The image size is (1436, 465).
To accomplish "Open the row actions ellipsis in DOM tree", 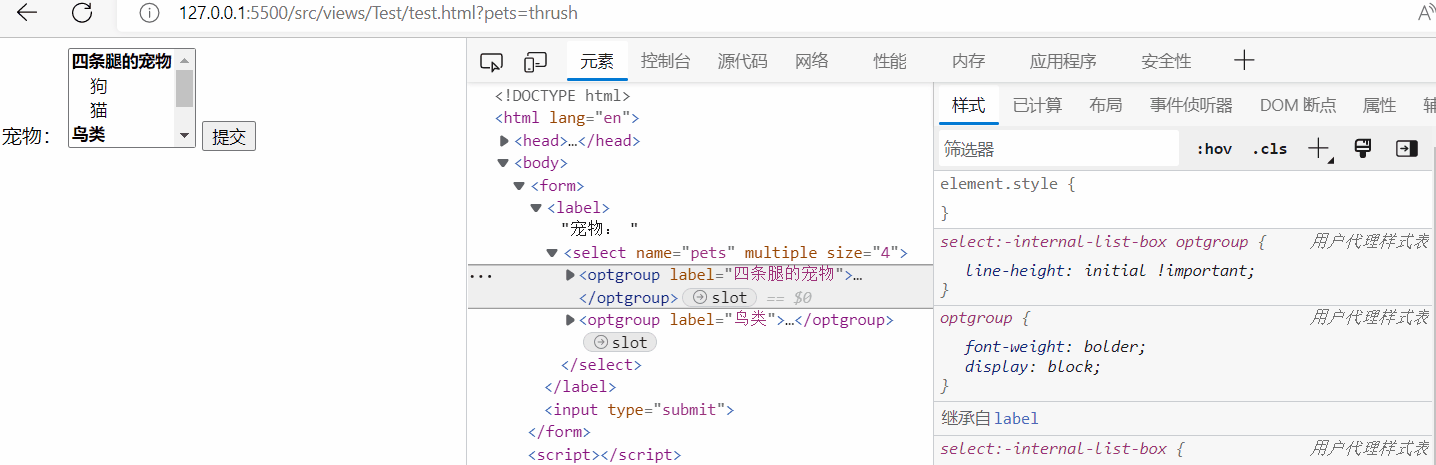I will [481, 276].
